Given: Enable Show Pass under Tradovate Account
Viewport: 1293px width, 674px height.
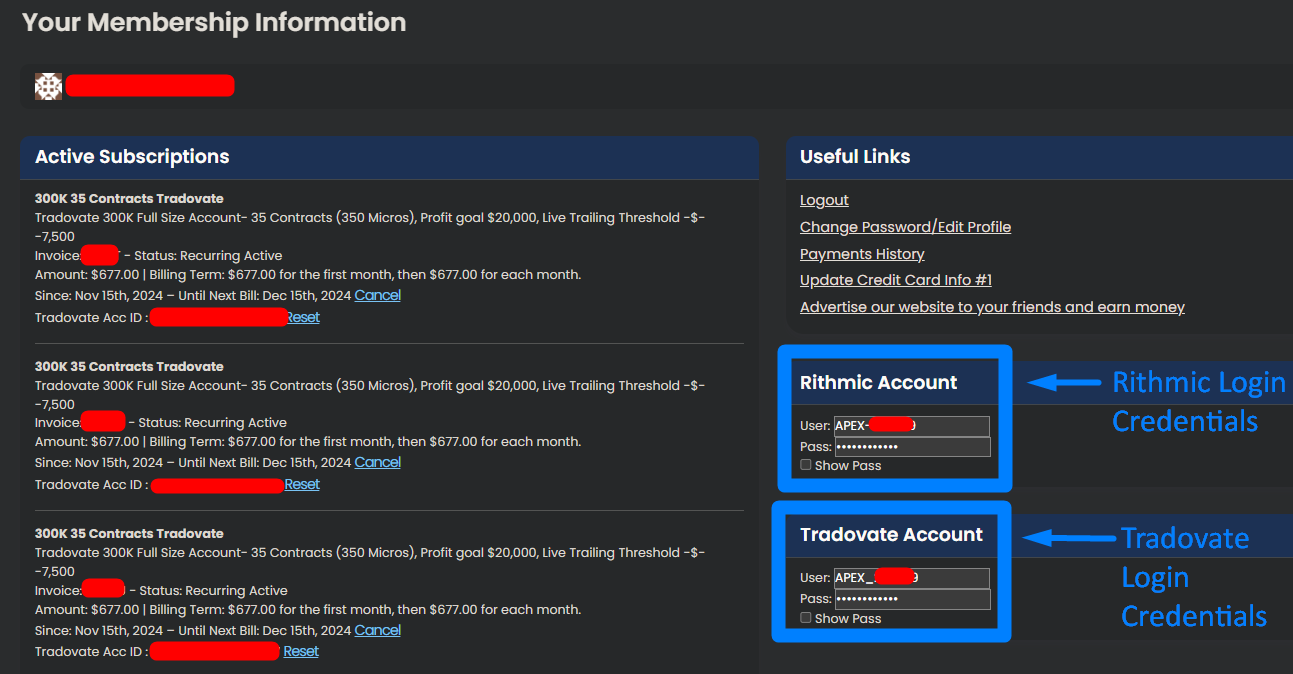Looking at the screenshot, I should (806, 618).
